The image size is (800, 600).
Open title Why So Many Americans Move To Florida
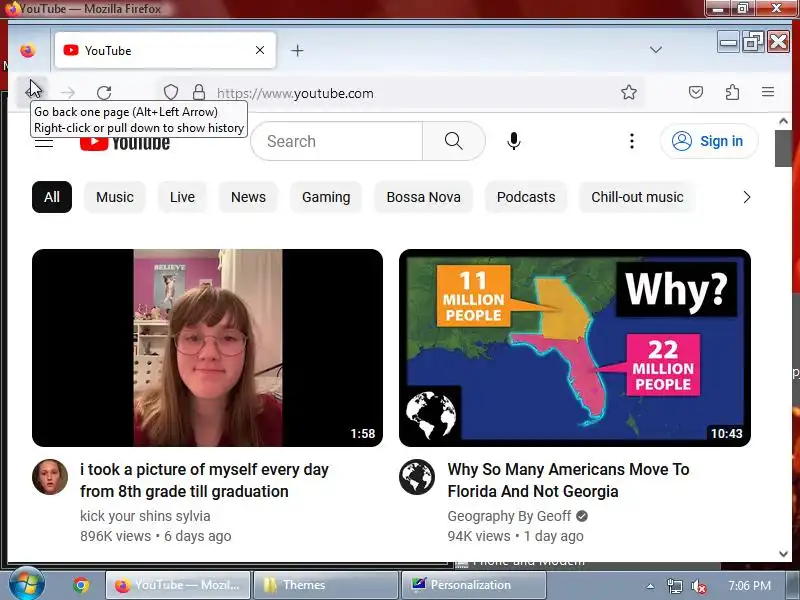coord(568,480)
